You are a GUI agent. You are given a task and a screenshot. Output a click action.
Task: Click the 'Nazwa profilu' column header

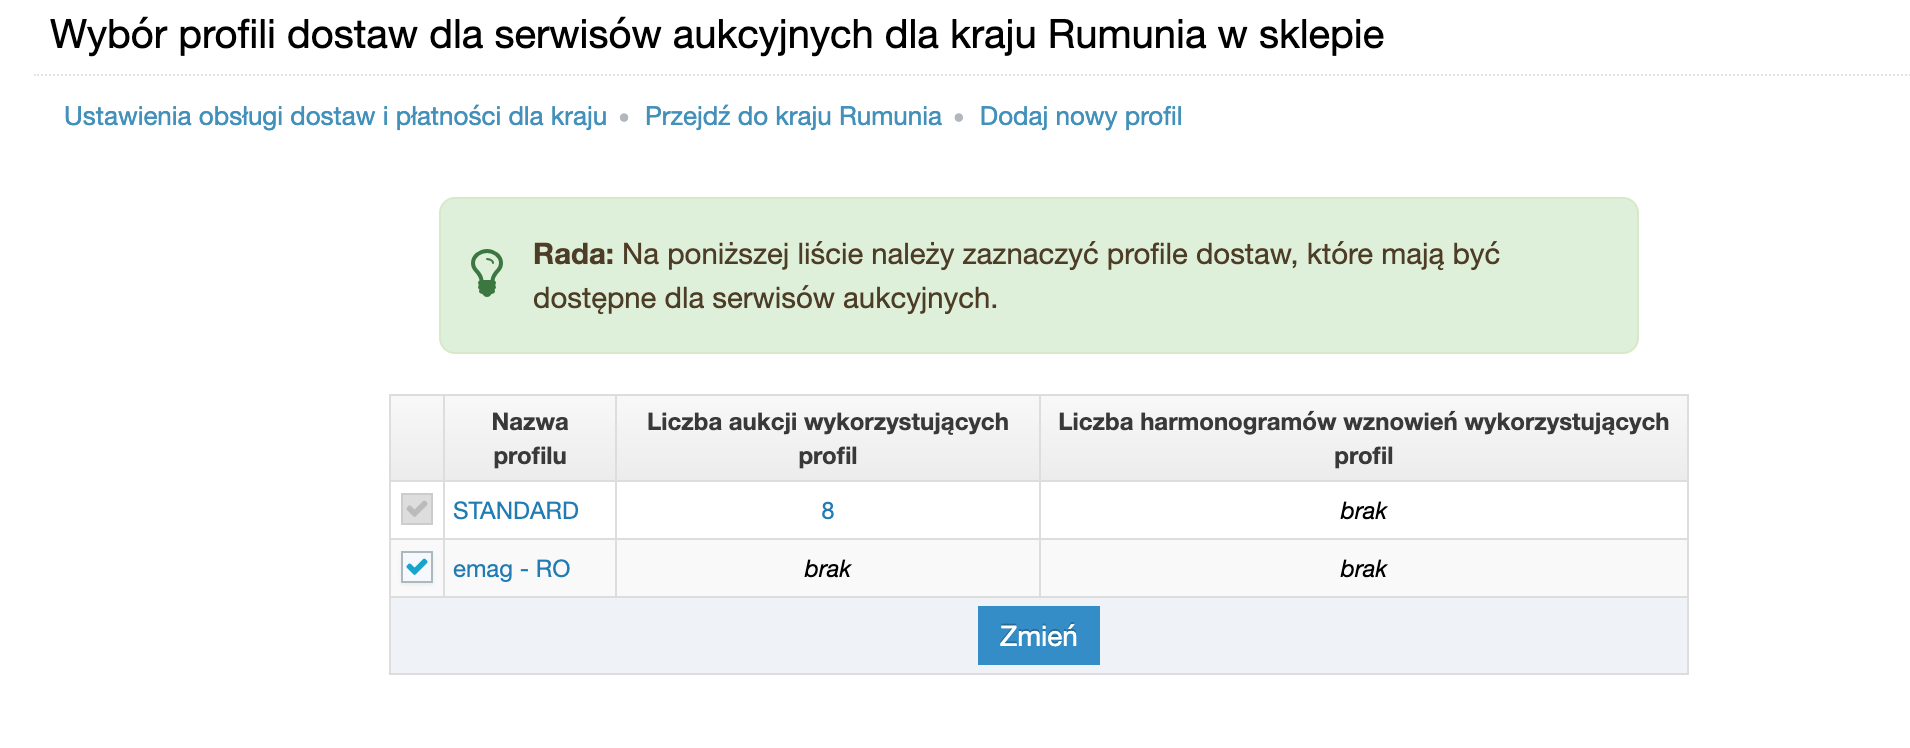[x=530, y=439]
